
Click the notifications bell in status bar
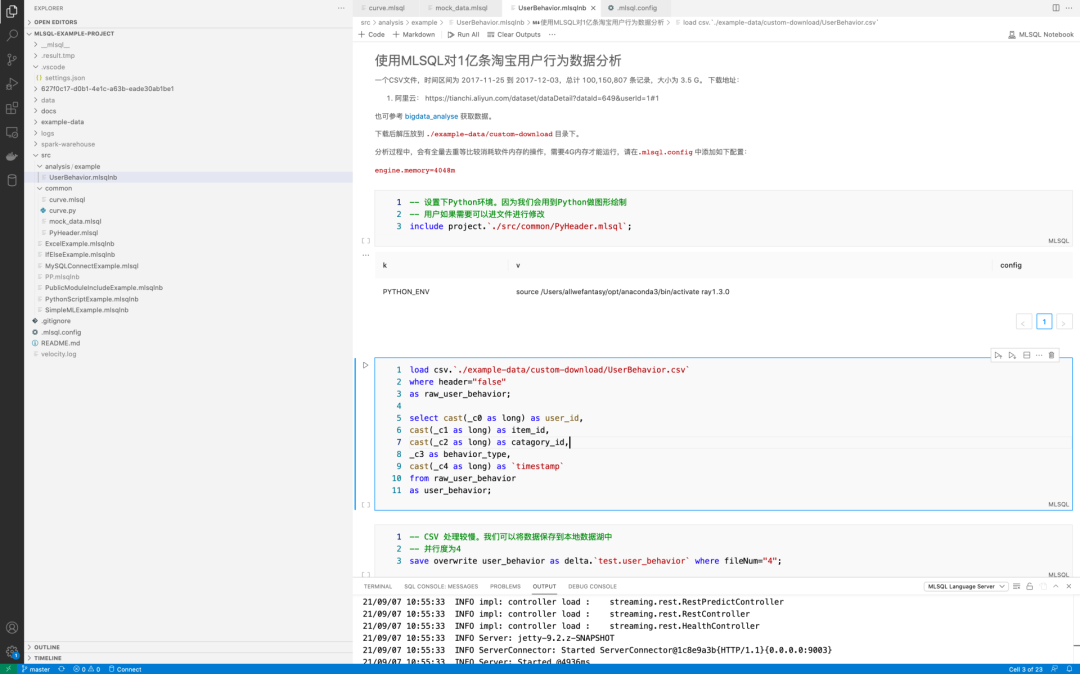click(x=1070, y=669)
